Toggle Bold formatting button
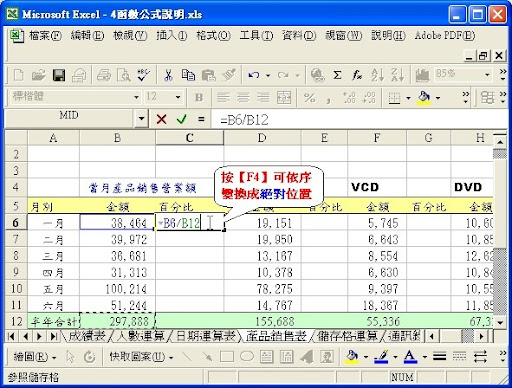The image size is (512, 388). pos(199,98)
